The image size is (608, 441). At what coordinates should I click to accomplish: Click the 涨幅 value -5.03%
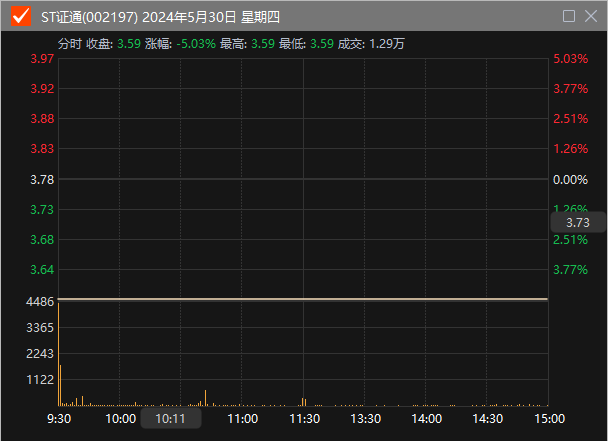[196, 44]
